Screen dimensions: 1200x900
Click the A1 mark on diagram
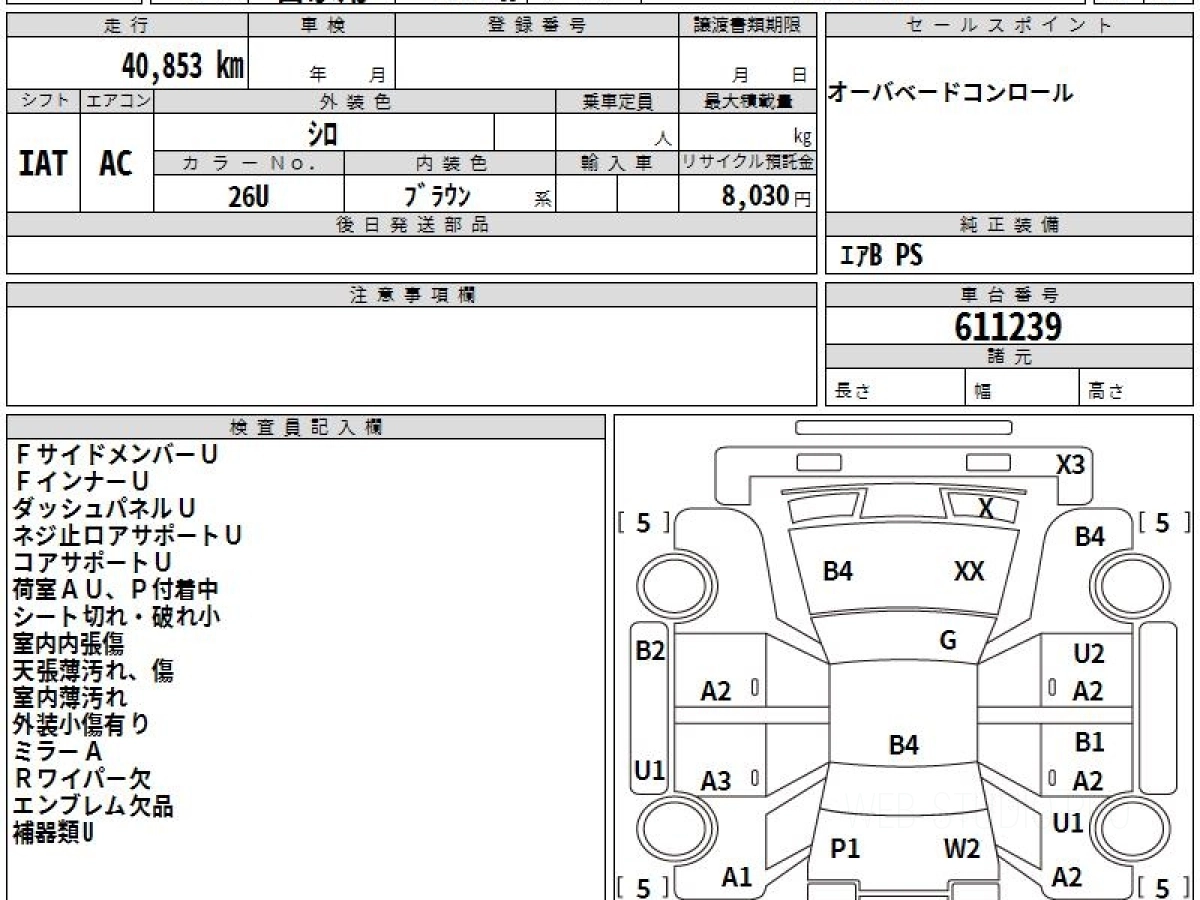click(x=737, y=878)
